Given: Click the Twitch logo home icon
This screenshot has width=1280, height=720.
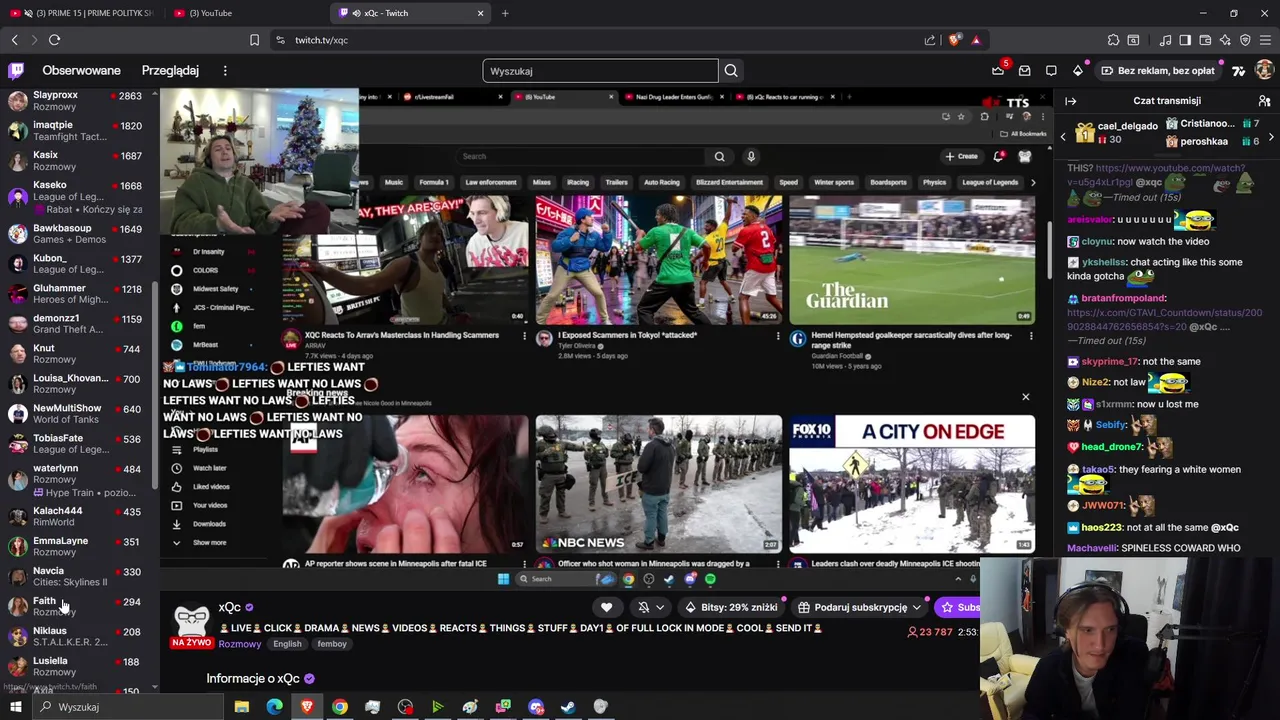Looking at the screenshot, I should 16,70.
